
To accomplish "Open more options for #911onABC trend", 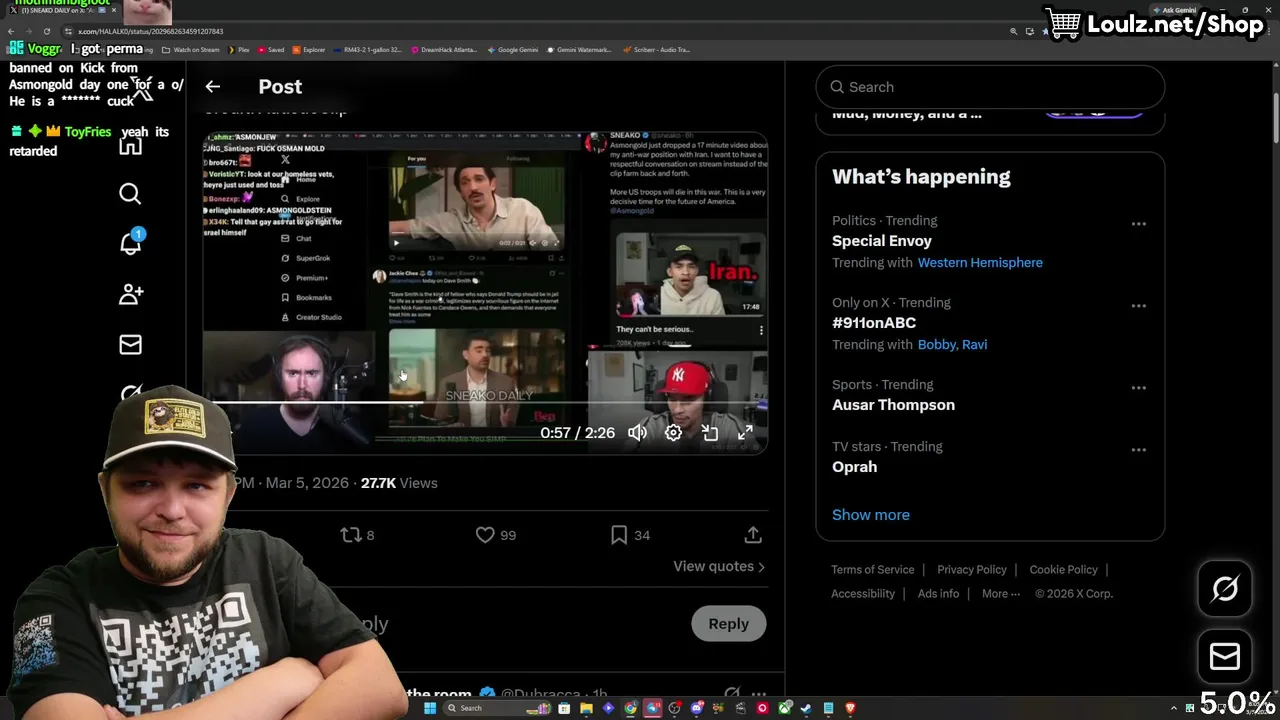I will point(1138,306).
